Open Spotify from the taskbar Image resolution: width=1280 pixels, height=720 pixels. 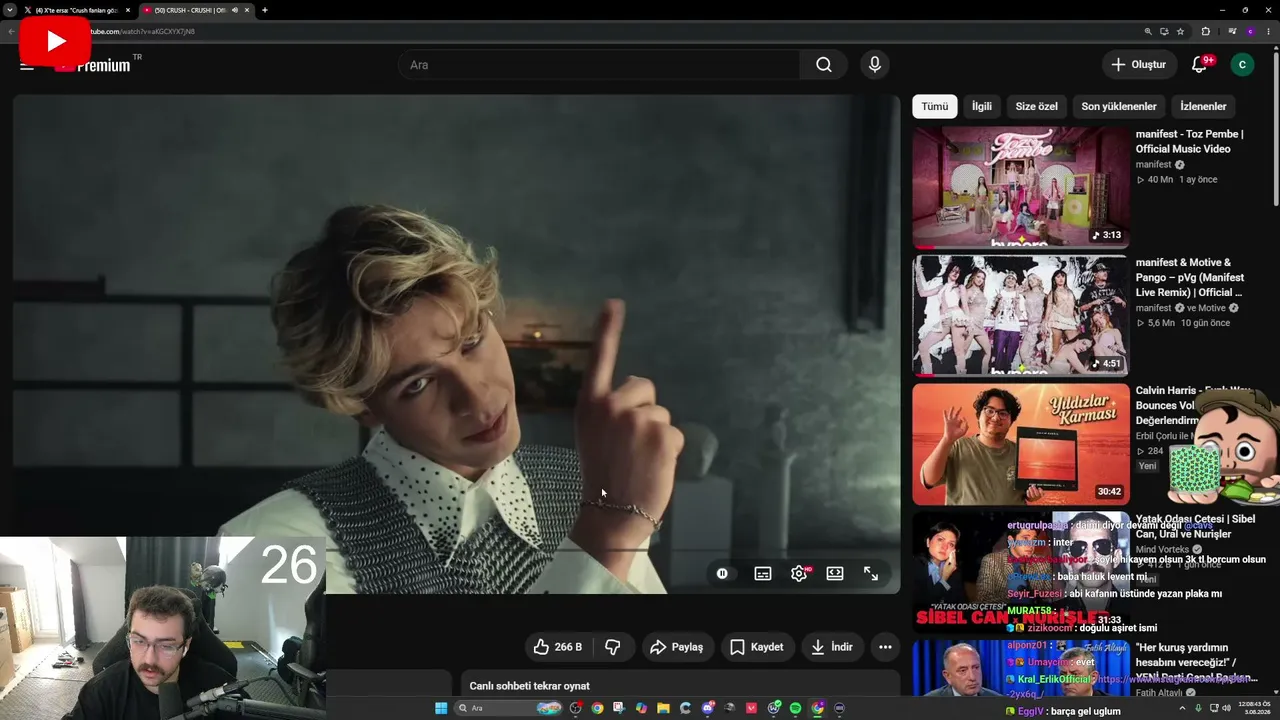[795, 708]
